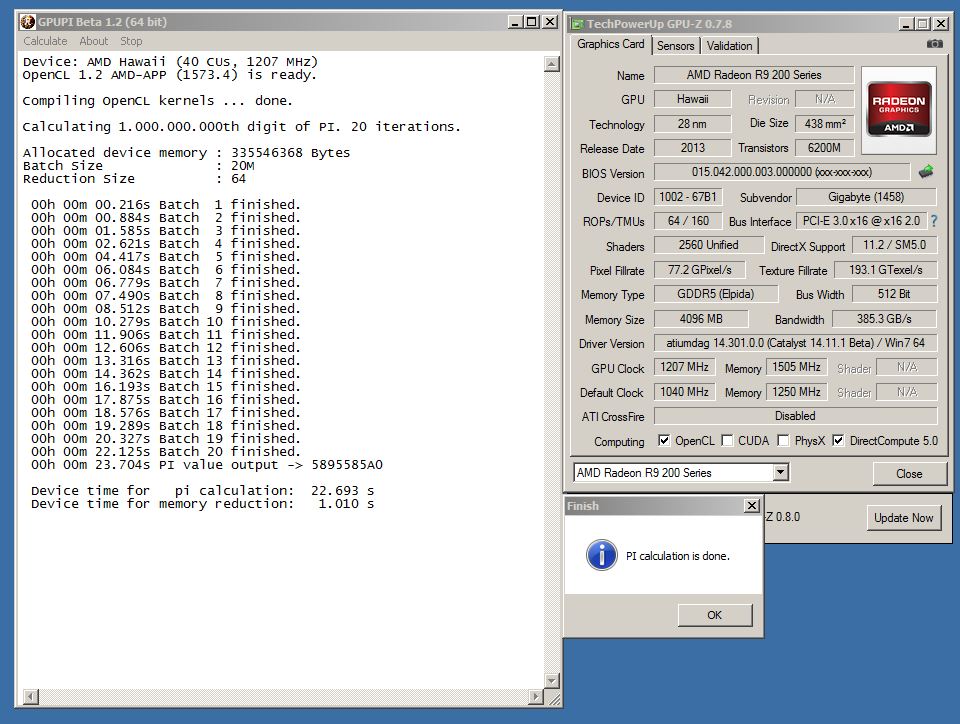Click the Pixel Fillrate 77.2 GPixel/s field
Image resolution: width=960 pixels, height=724 pixels.
coord(700,270)
